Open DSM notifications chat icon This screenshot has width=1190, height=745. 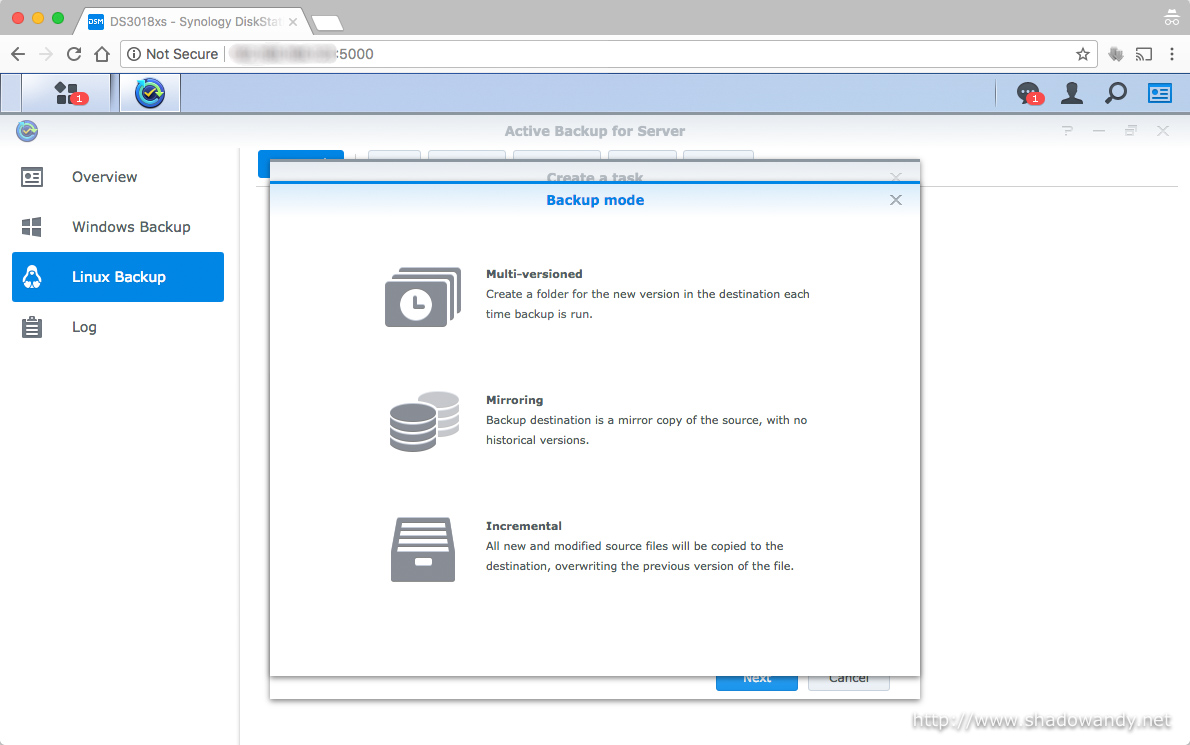[1028, 93]
